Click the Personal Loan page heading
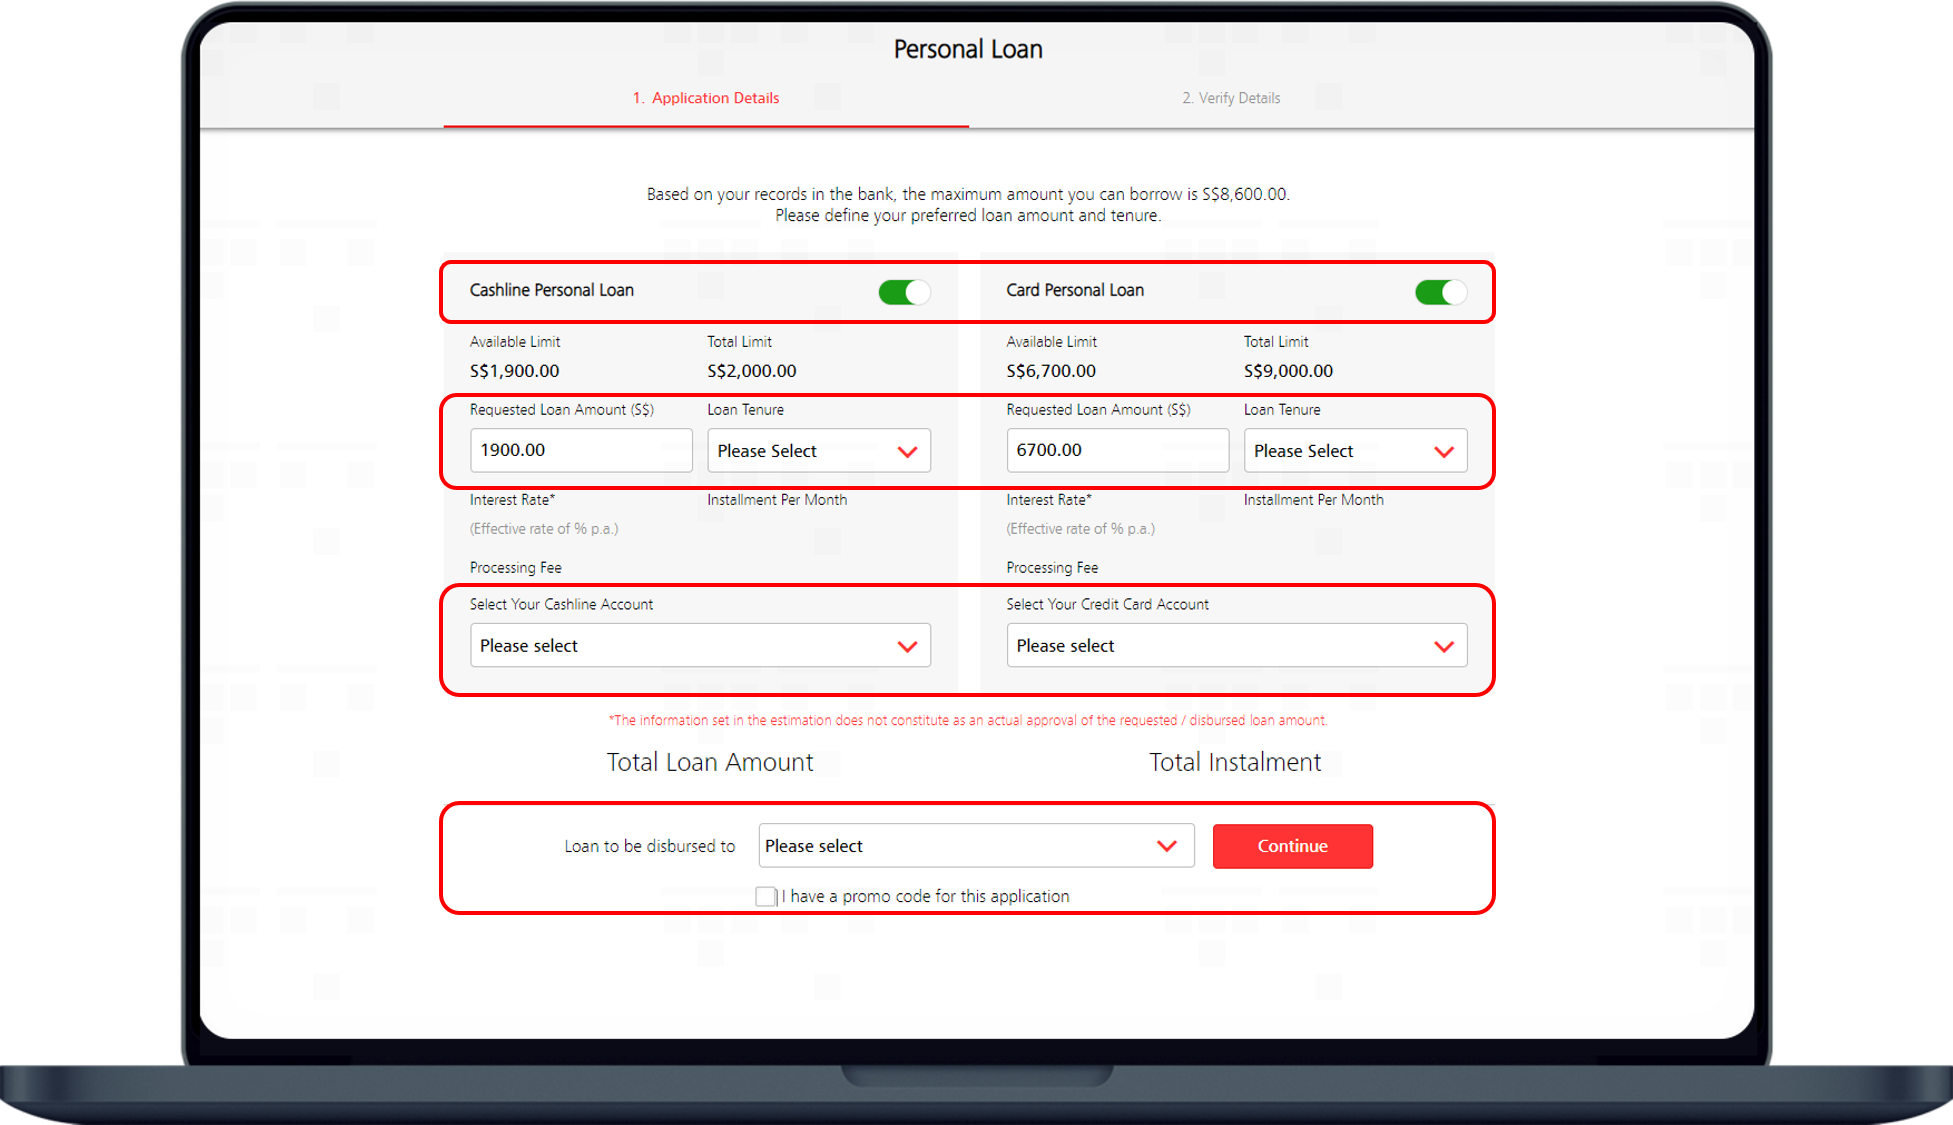The image size is (1953, 1125). click(x=967, y=49)
